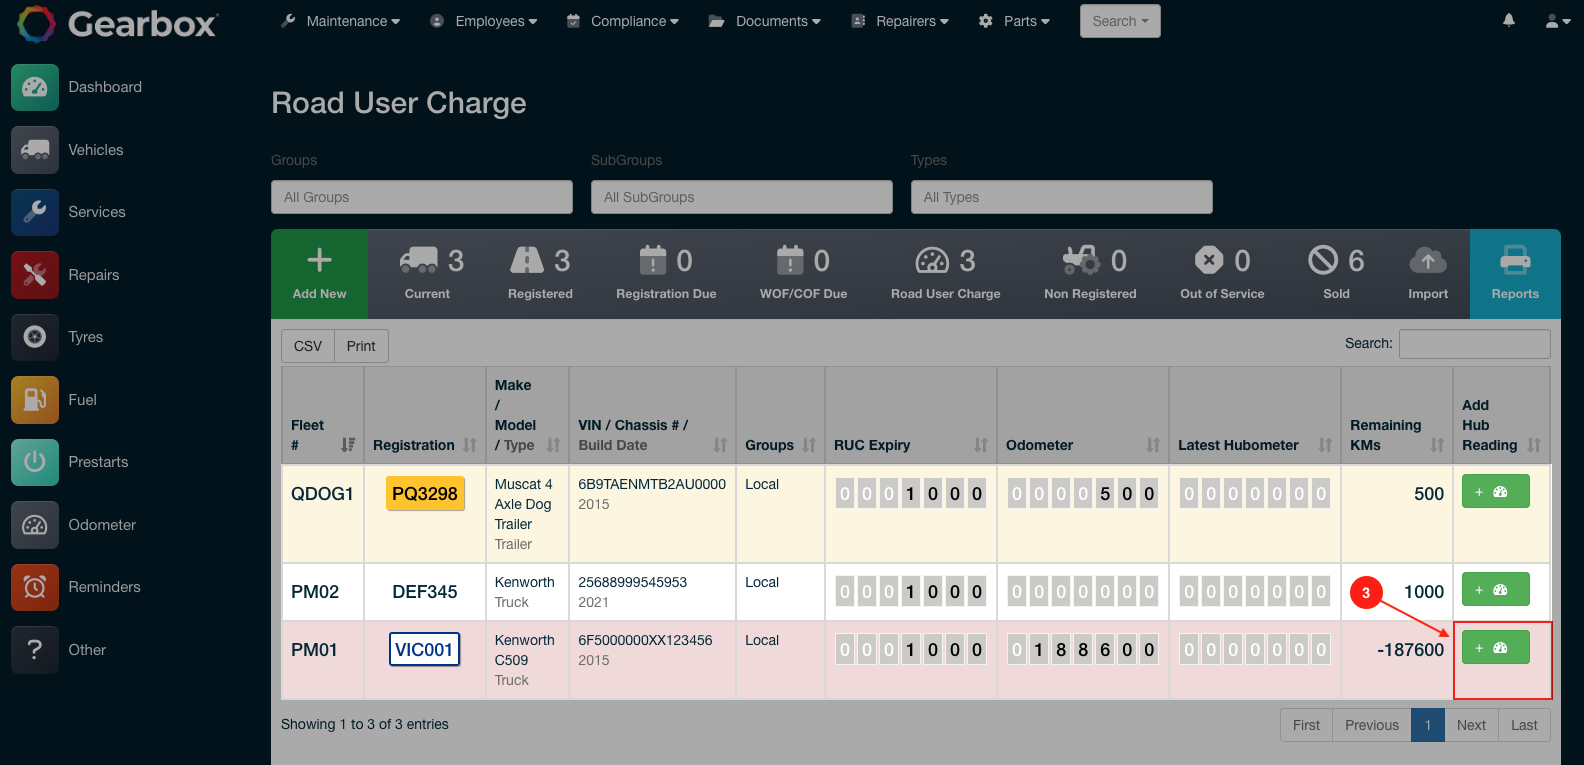Go to Next page of entries

pyautogui.click(x=1471, y=725)
